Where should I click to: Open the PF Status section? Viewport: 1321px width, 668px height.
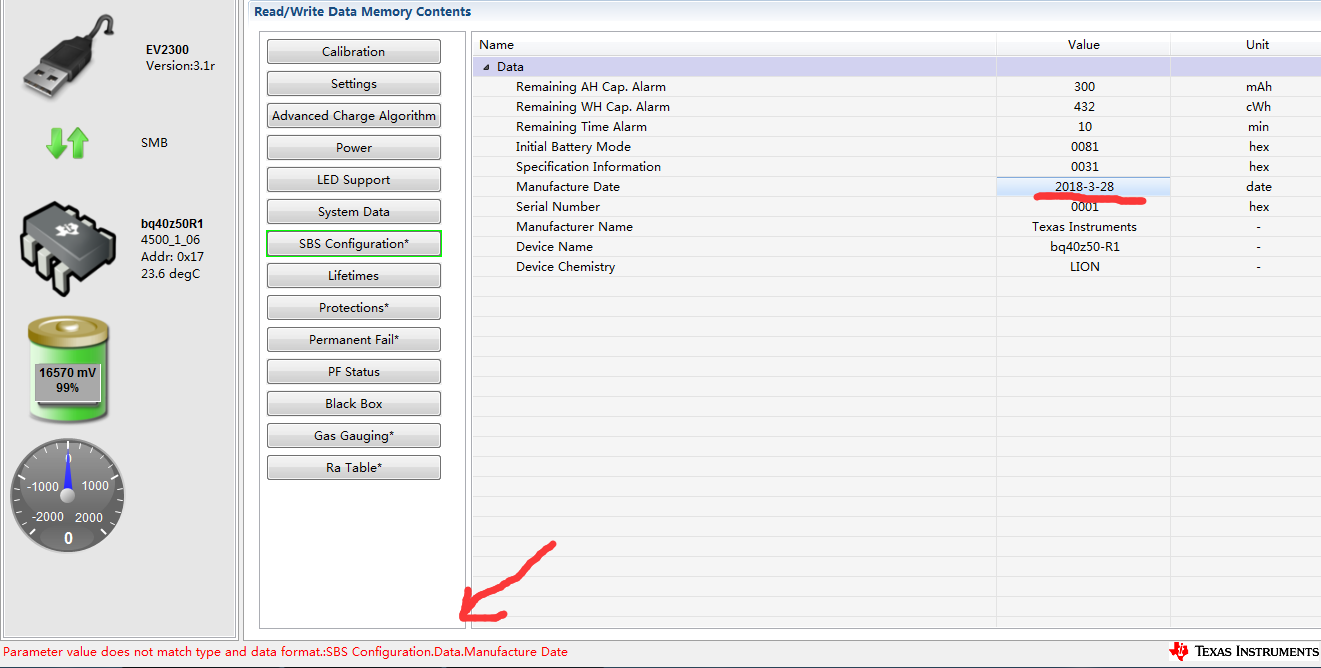pyautogui.click(x=353, y=372)
